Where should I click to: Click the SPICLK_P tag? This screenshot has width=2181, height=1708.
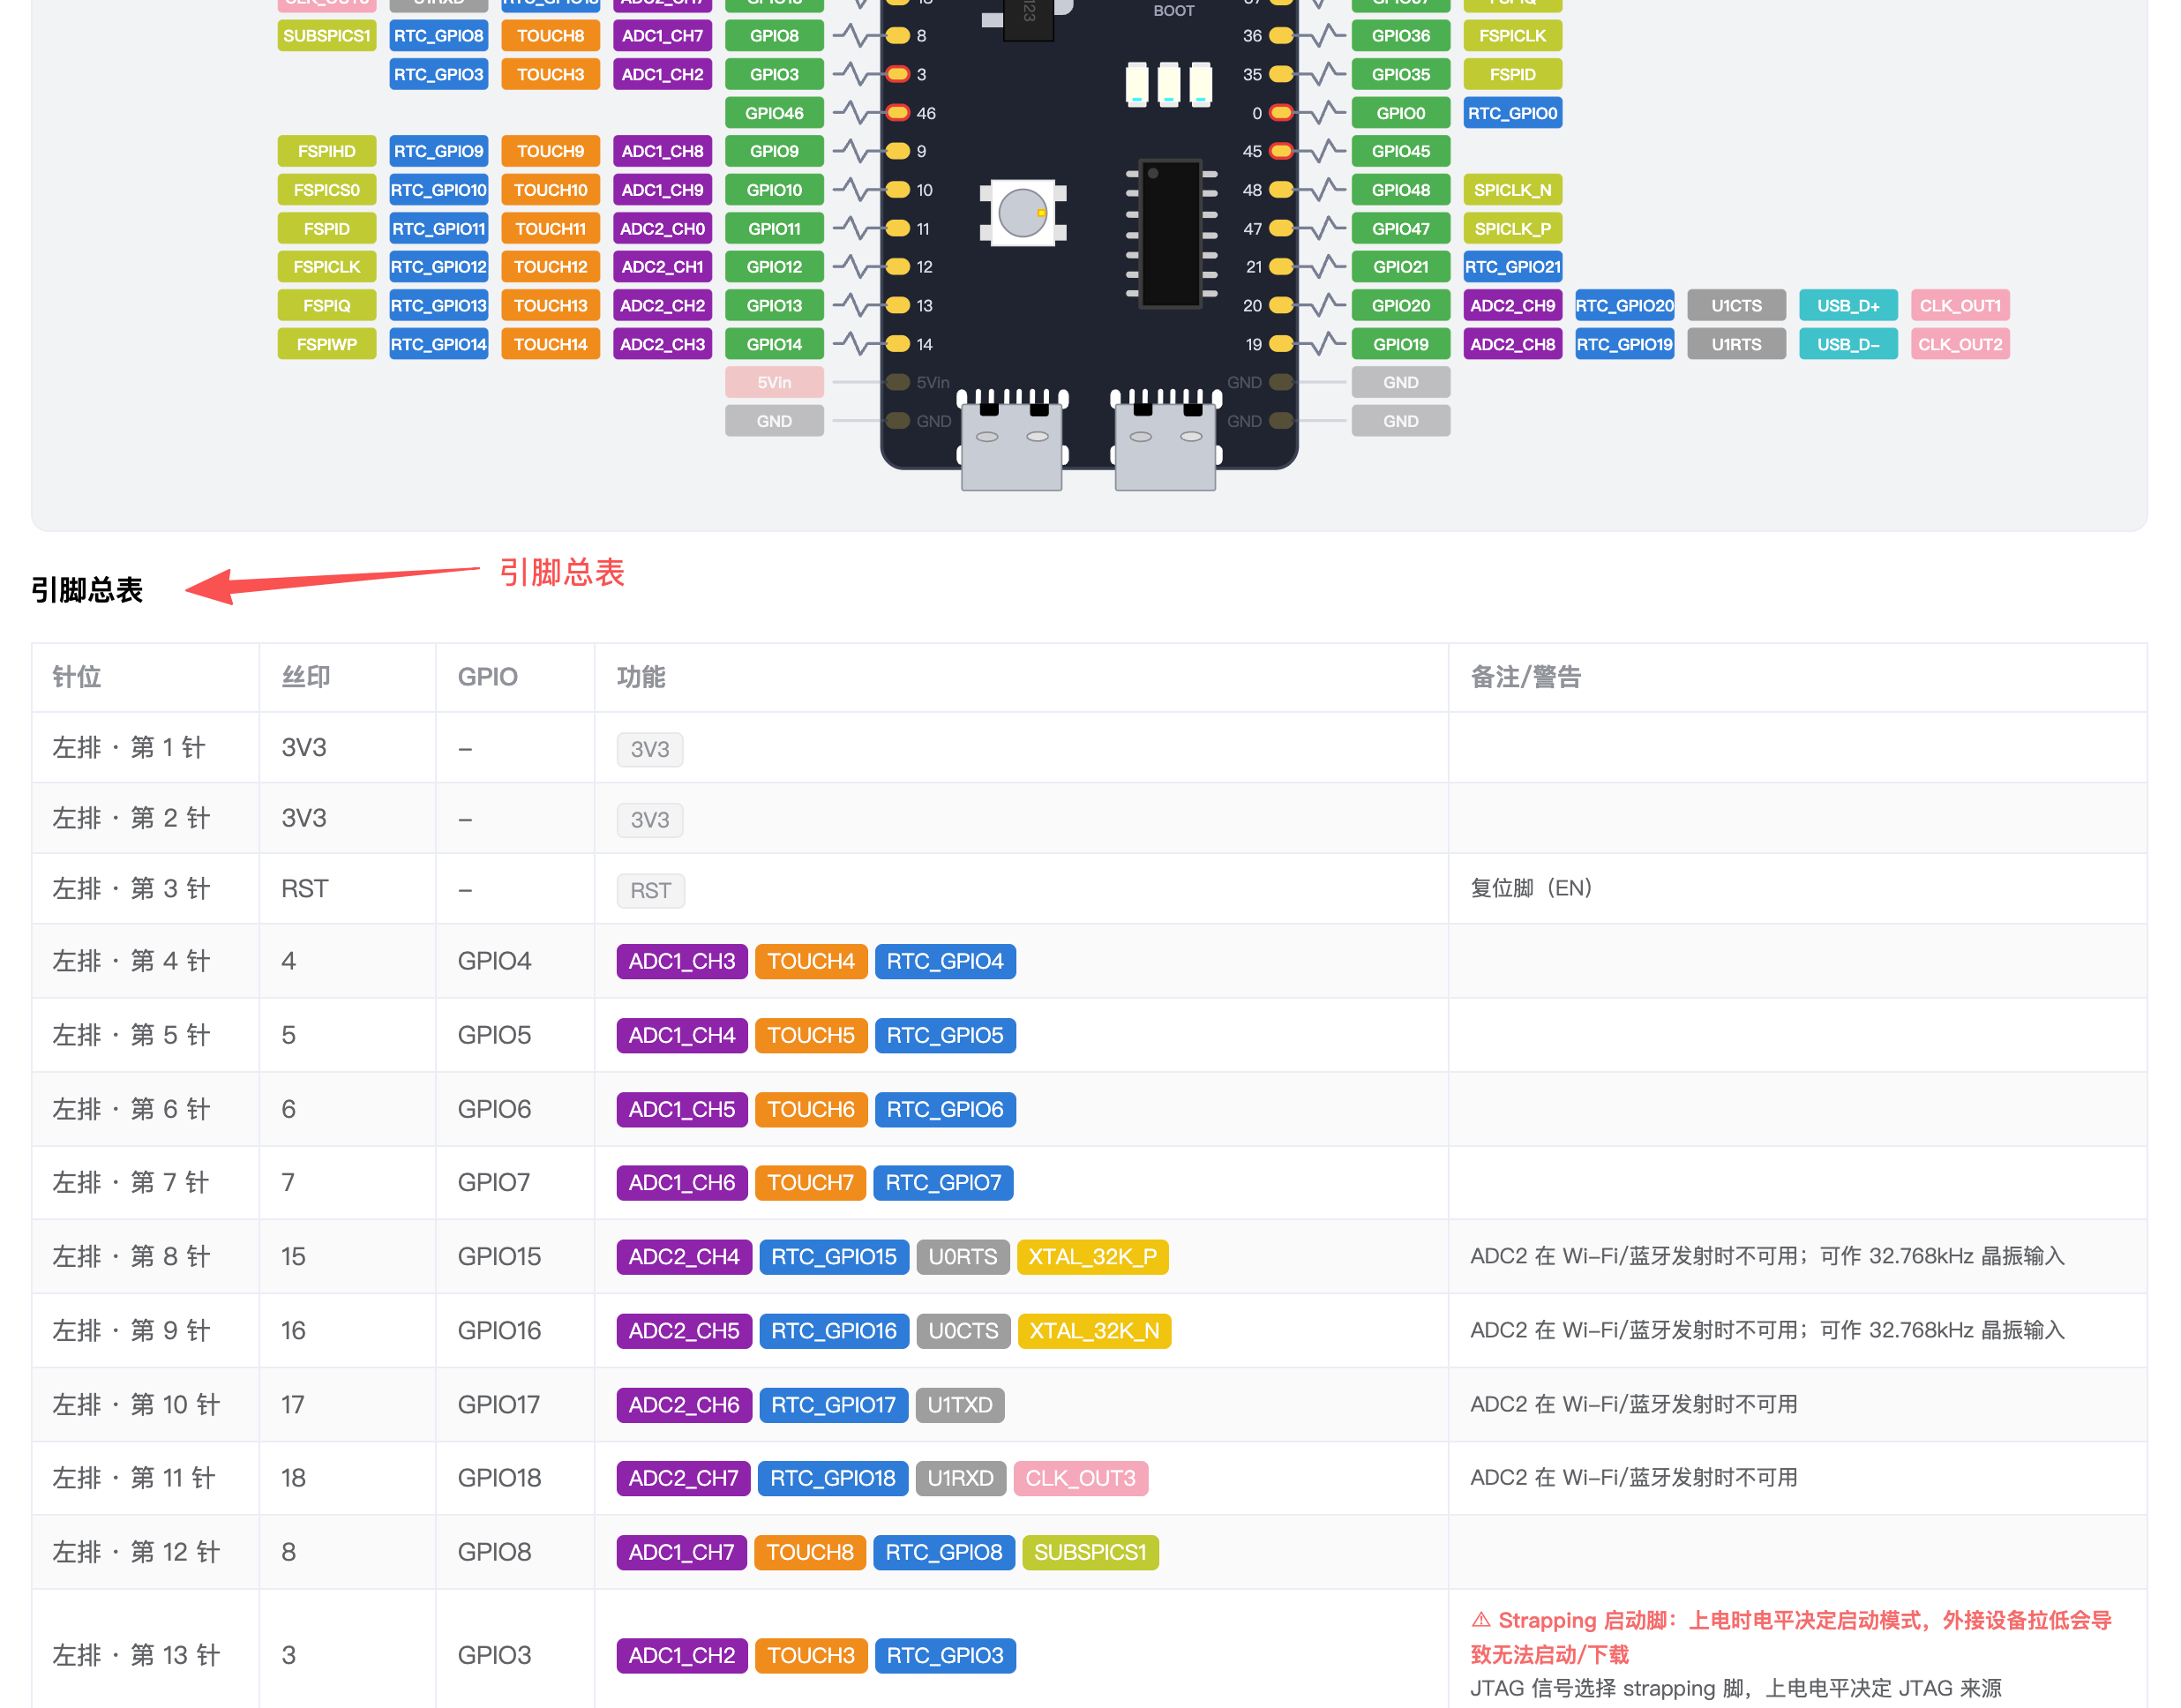coord(1512,229)
